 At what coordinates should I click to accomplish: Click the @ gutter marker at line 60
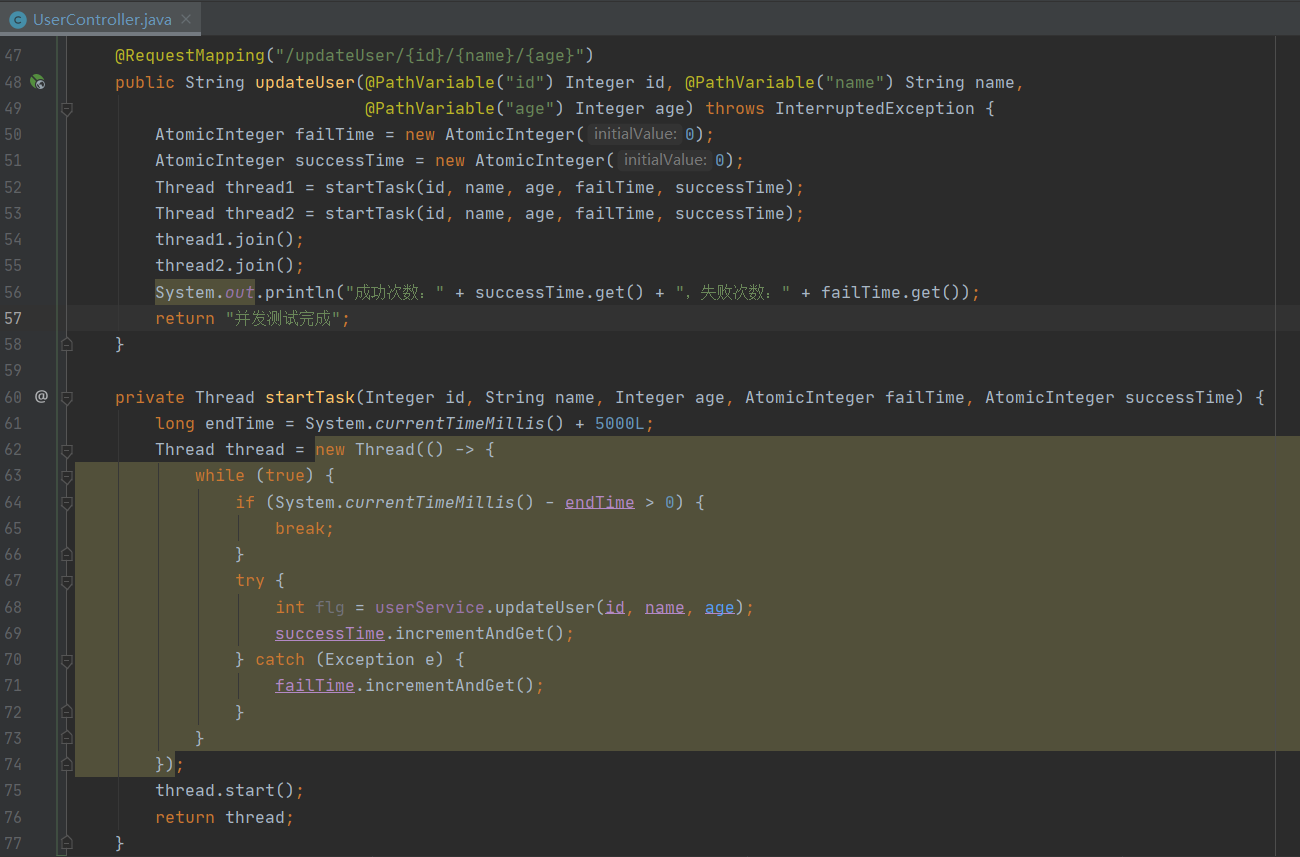pyautogui.click(x=41, y=397)
